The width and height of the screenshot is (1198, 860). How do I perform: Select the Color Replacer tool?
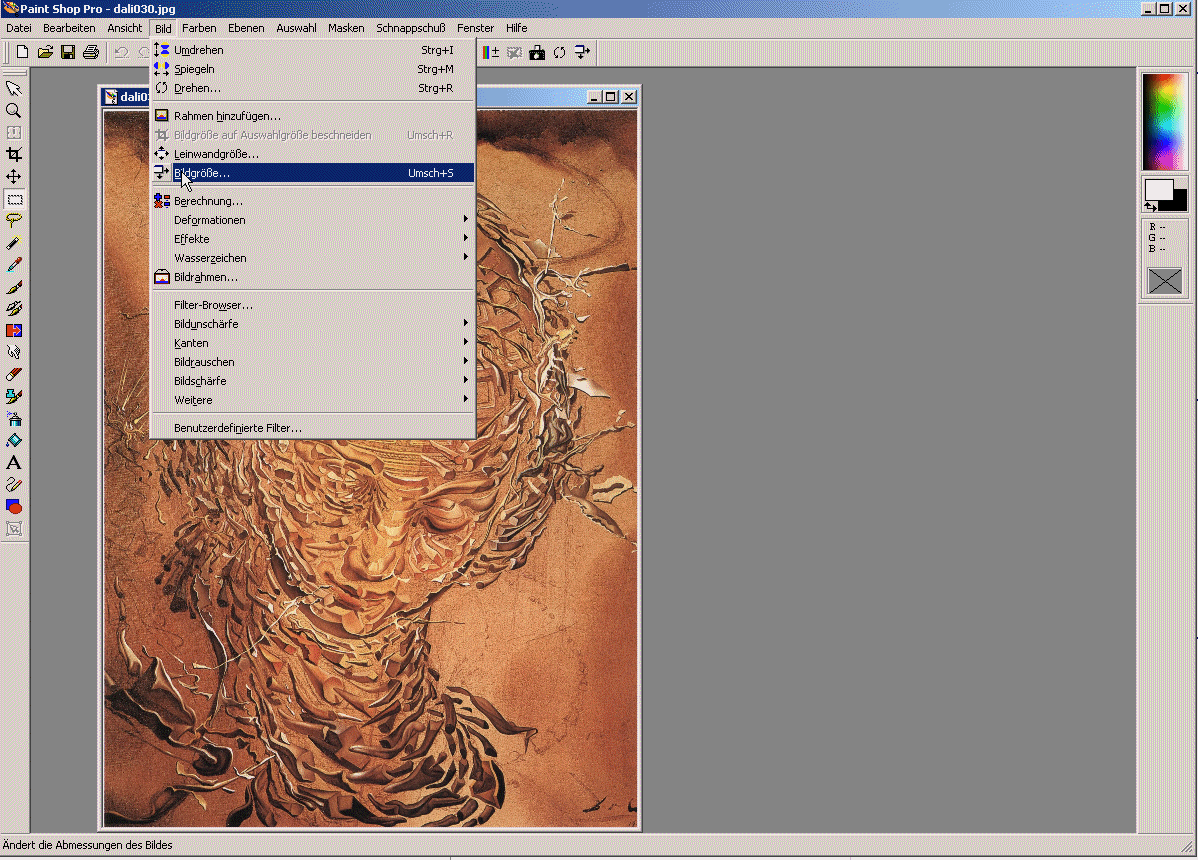[x=14, y=331]
